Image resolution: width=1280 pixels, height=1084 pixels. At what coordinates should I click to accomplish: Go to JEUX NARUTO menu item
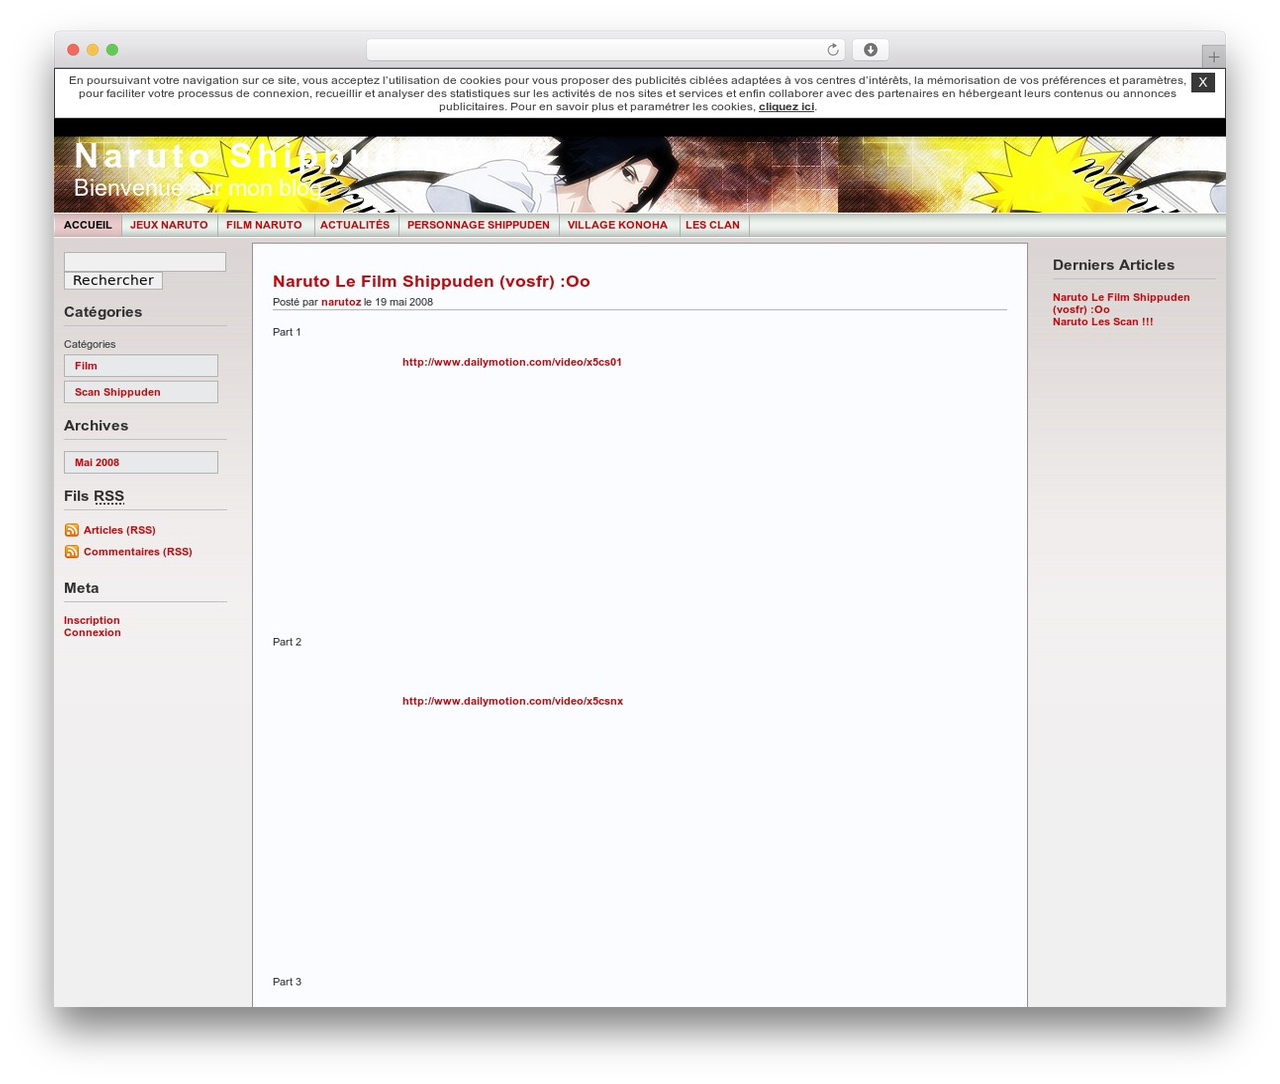point(169,225)
